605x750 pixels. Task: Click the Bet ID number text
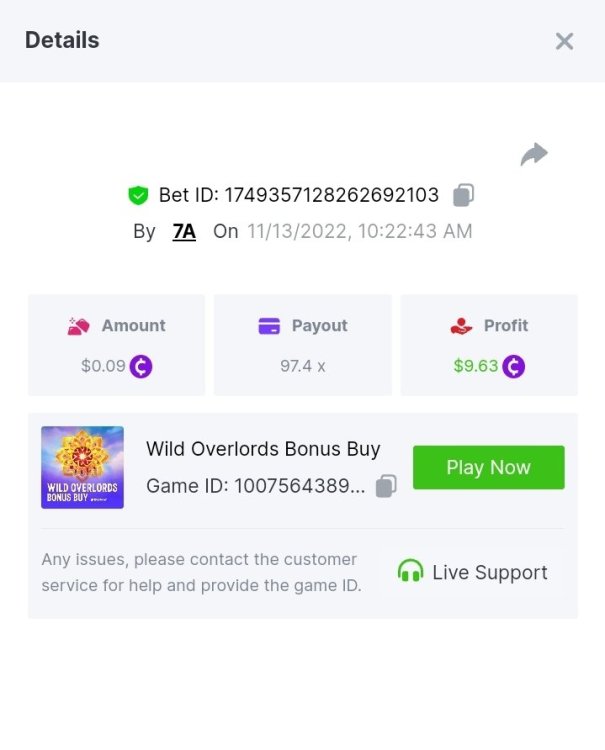[331, 195]
